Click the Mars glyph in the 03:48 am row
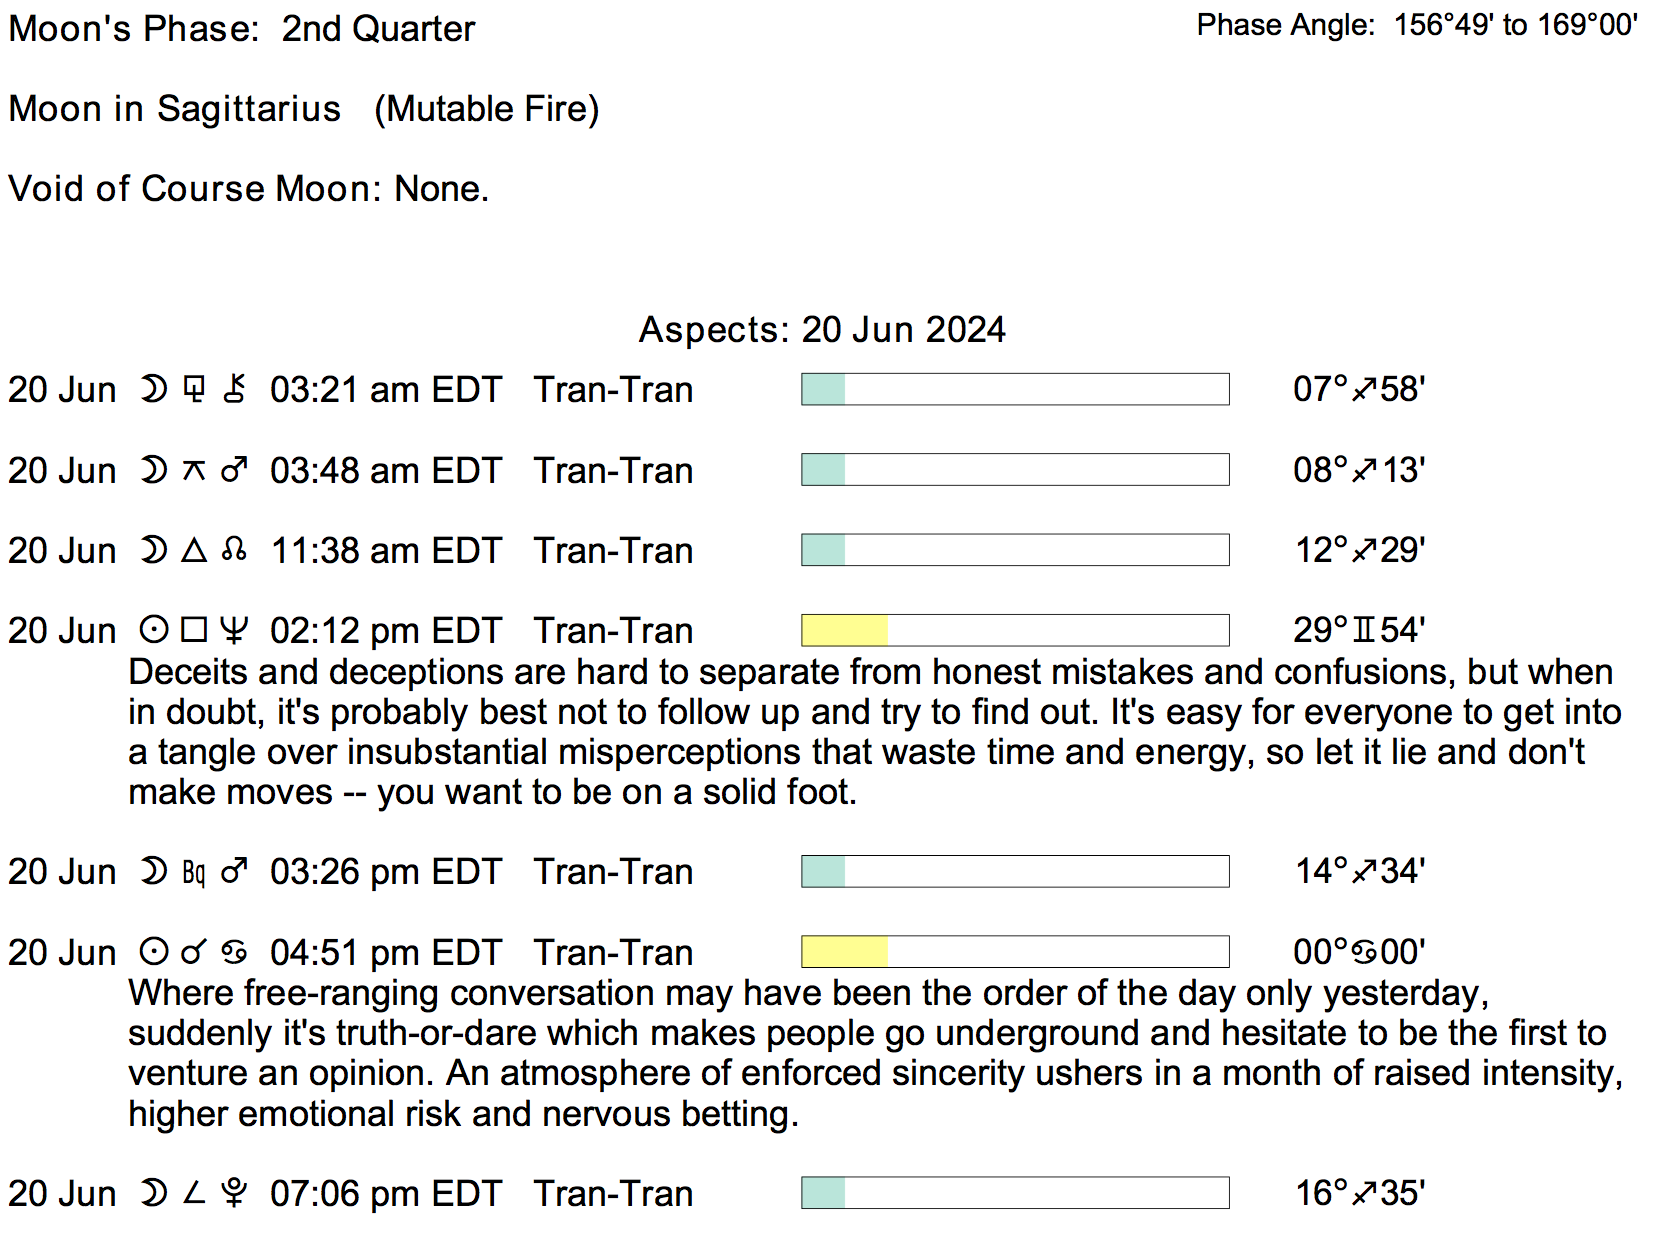 [x=234, y=470]
